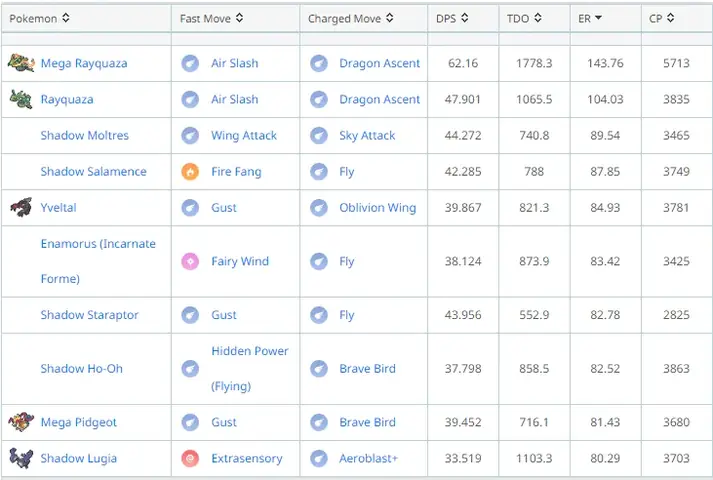Click the psychic-type icon beside Extrasensory
This screenshot has width=713, height=480.
[190, 458]
